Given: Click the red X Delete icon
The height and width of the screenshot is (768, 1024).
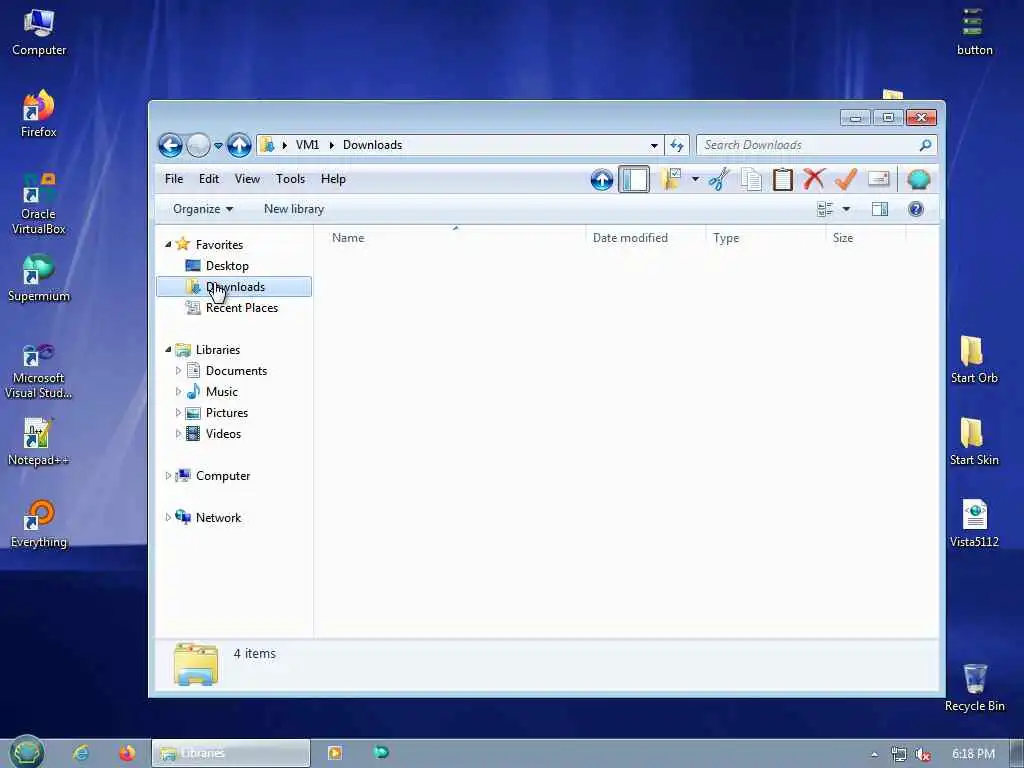Looking at the screenshot, I should [x=814, y=179].
